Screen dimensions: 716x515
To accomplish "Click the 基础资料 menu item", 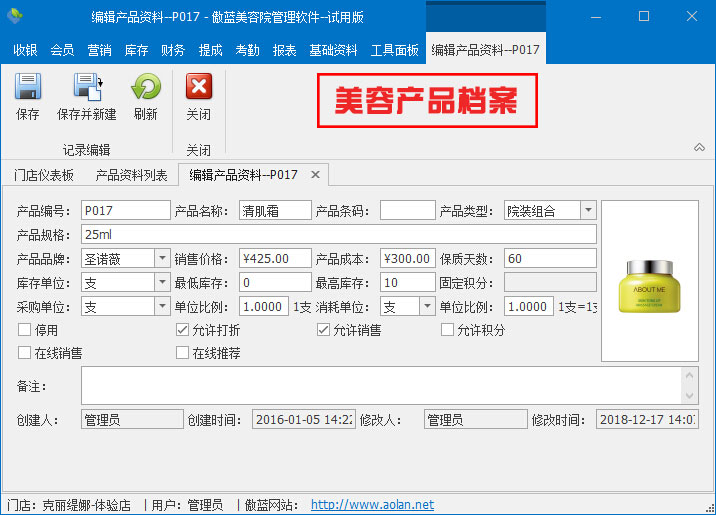I will point(333,50).
